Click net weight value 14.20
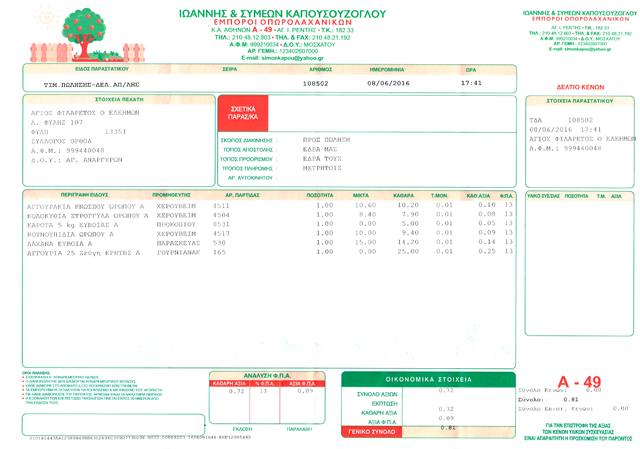 pos(408,242)
